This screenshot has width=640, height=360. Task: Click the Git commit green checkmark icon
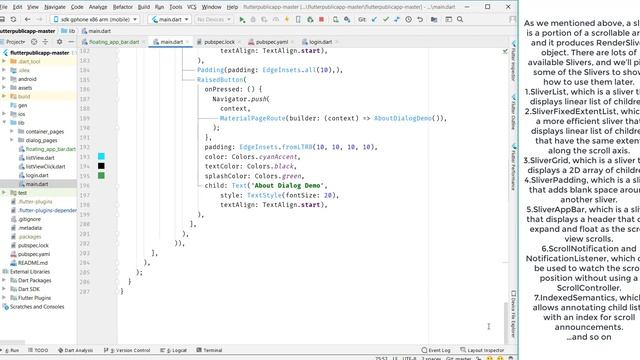click(x=386, y=20)
